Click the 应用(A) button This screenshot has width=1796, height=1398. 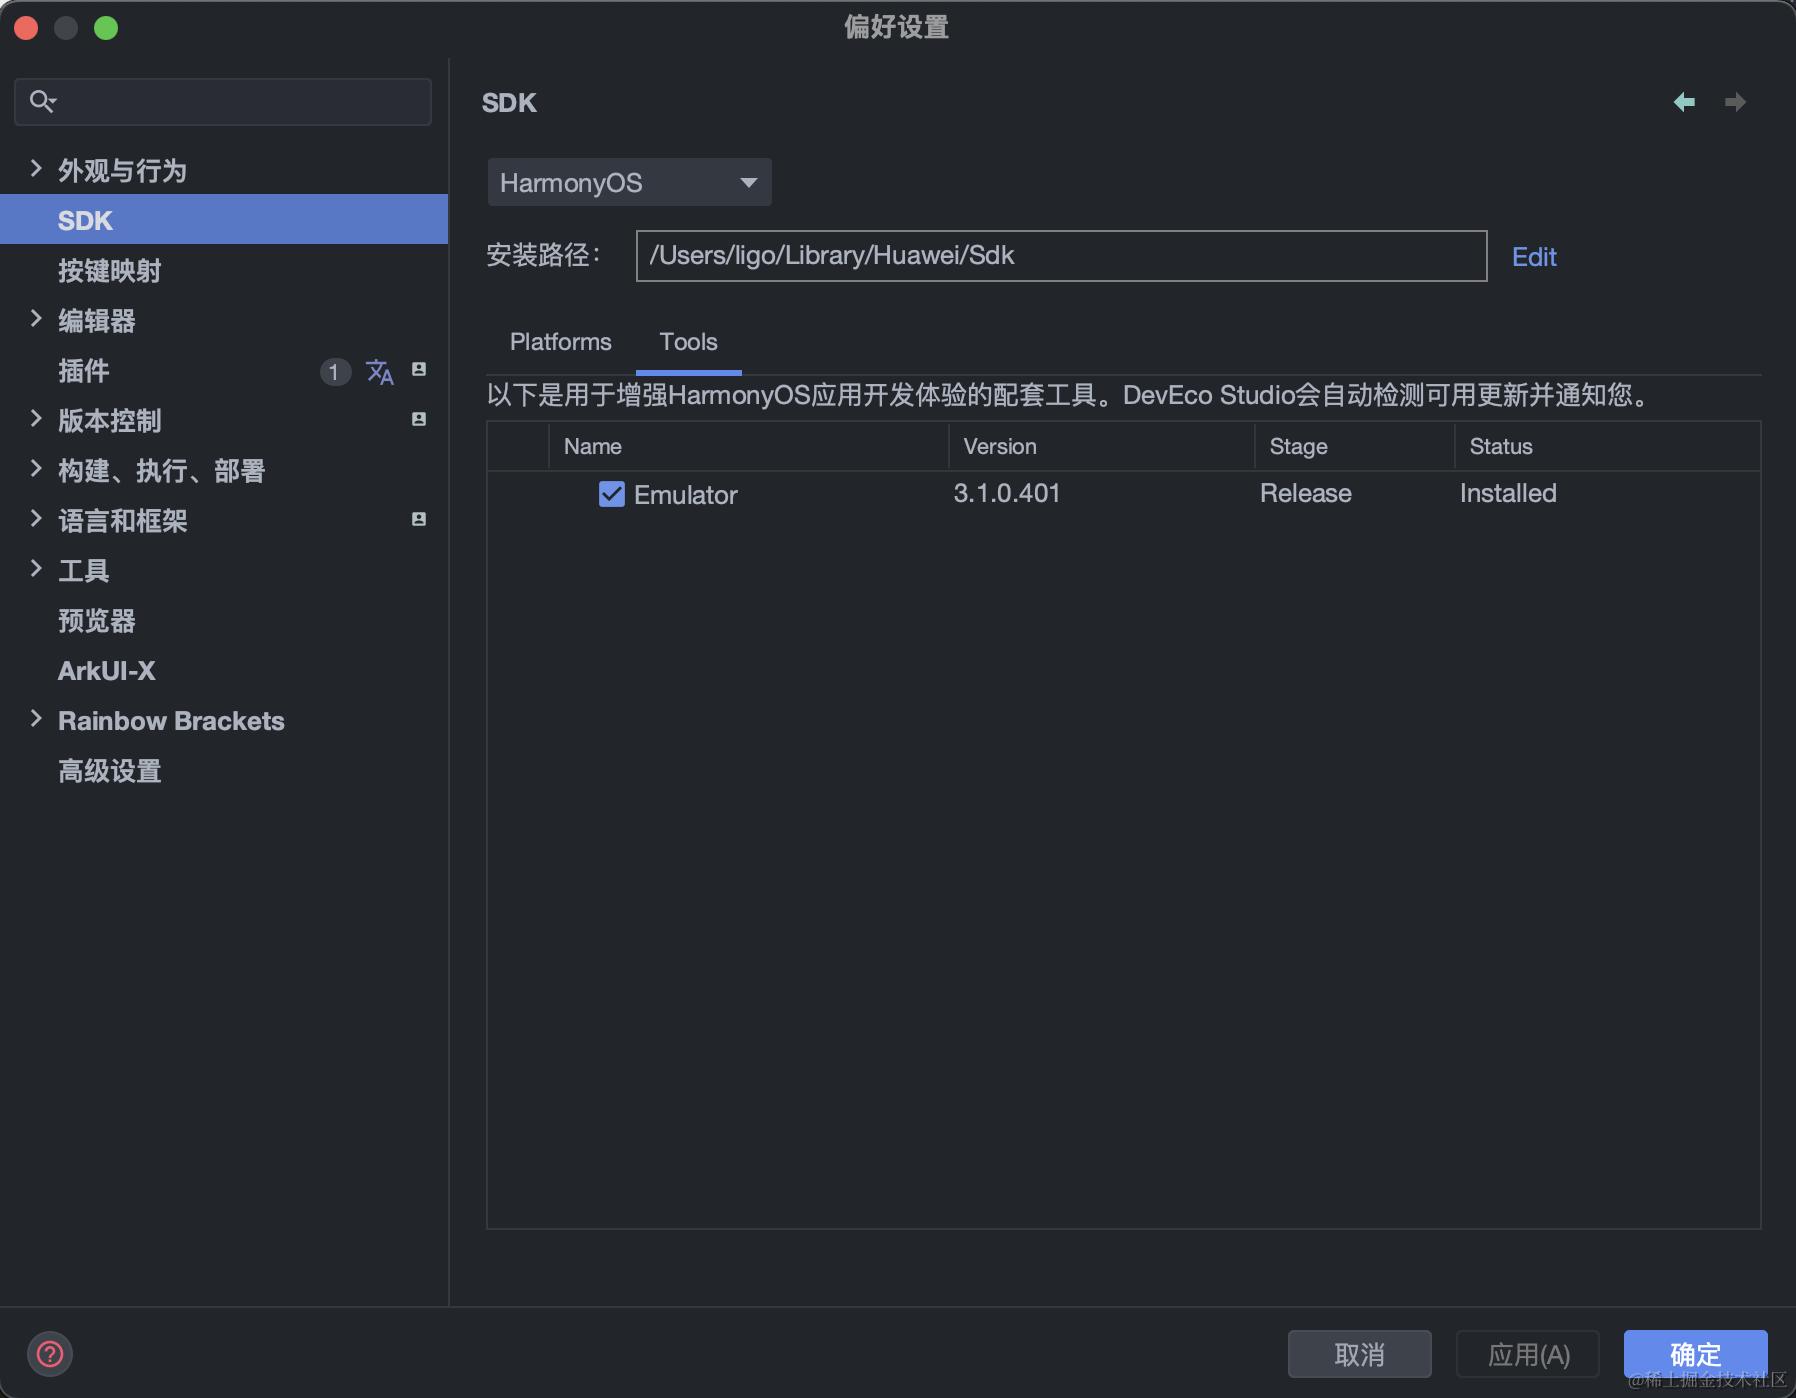(1528, 1354)
